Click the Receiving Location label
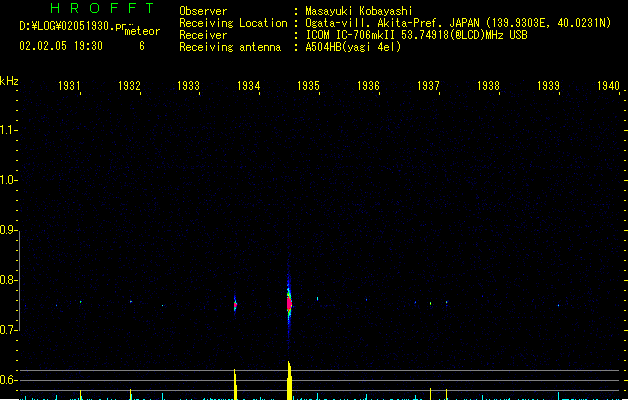This screenshot has width=629, height=400. tap(233, 23)
